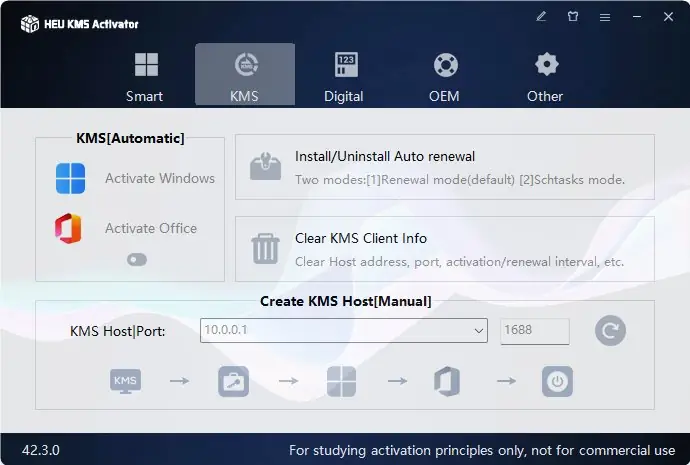Open the hamburger menu icon
The image size is (690, 465).
[x=605, y=17]
